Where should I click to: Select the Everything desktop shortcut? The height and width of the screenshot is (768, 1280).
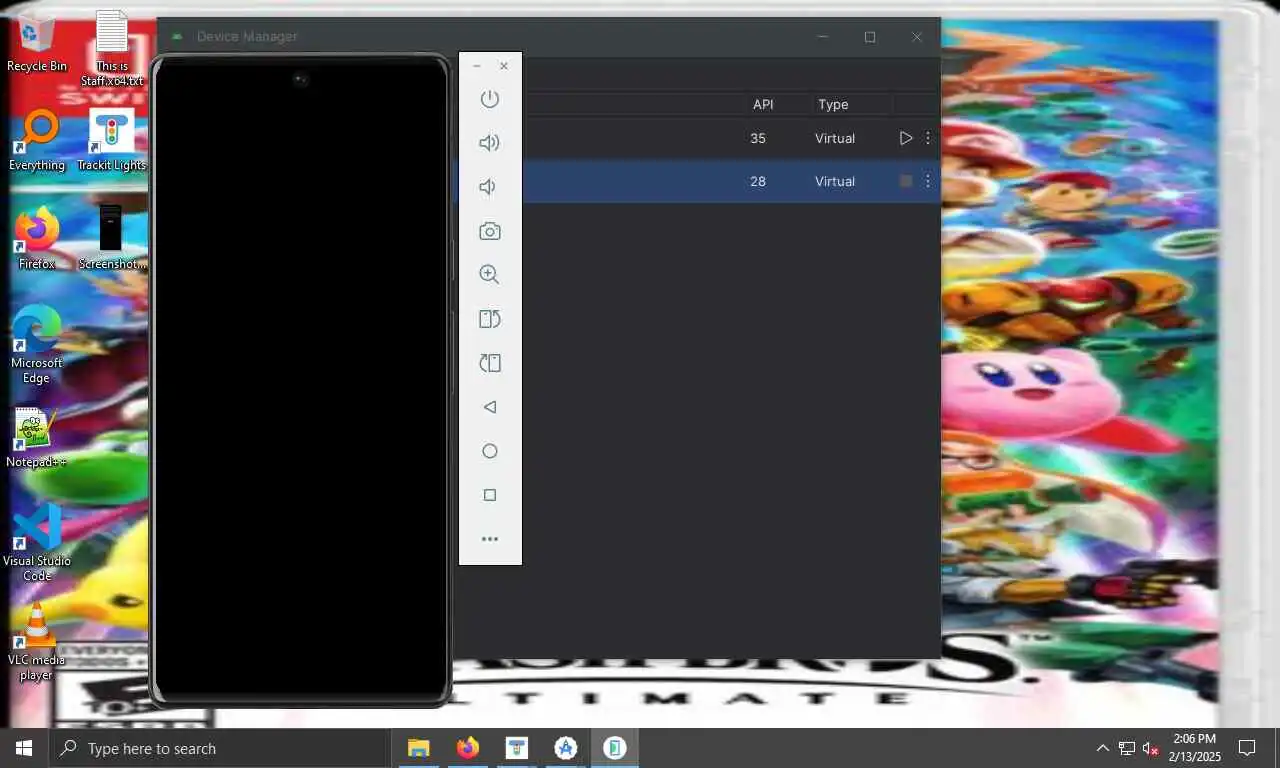coord(37,141)
